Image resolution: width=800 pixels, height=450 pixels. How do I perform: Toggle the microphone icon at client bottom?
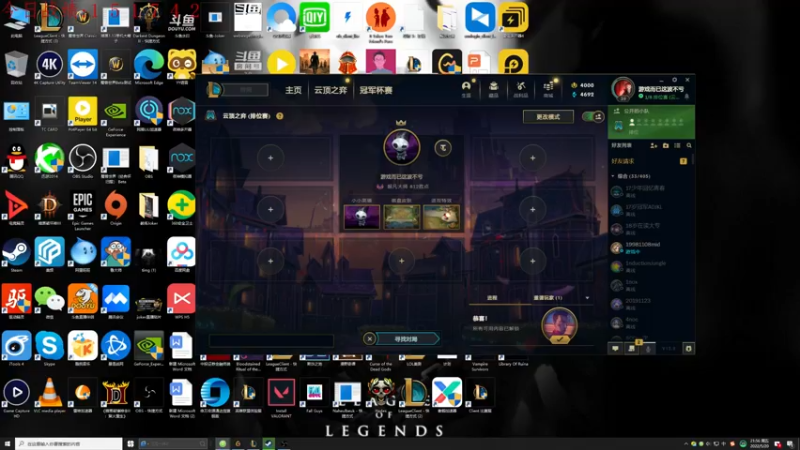648,348
